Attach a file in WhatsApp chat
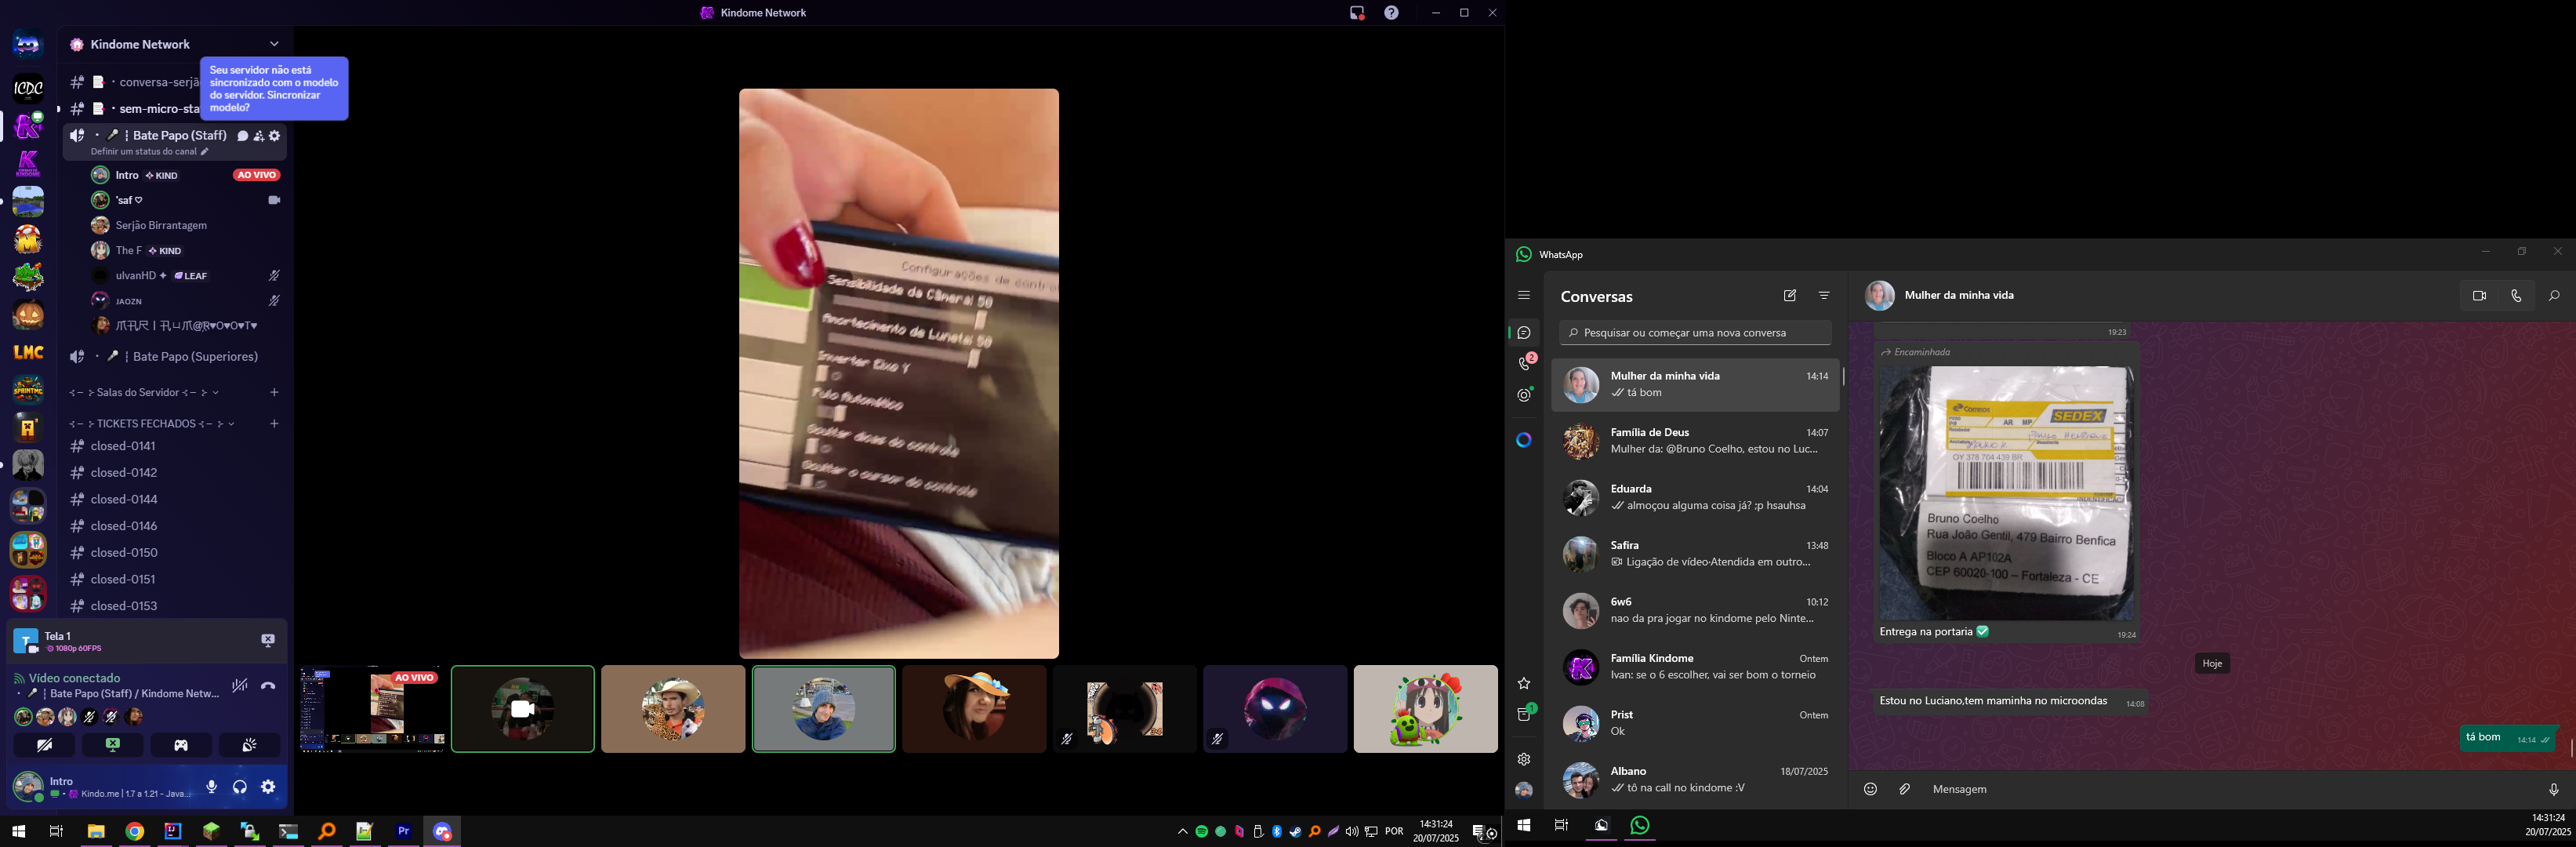 1905,789
